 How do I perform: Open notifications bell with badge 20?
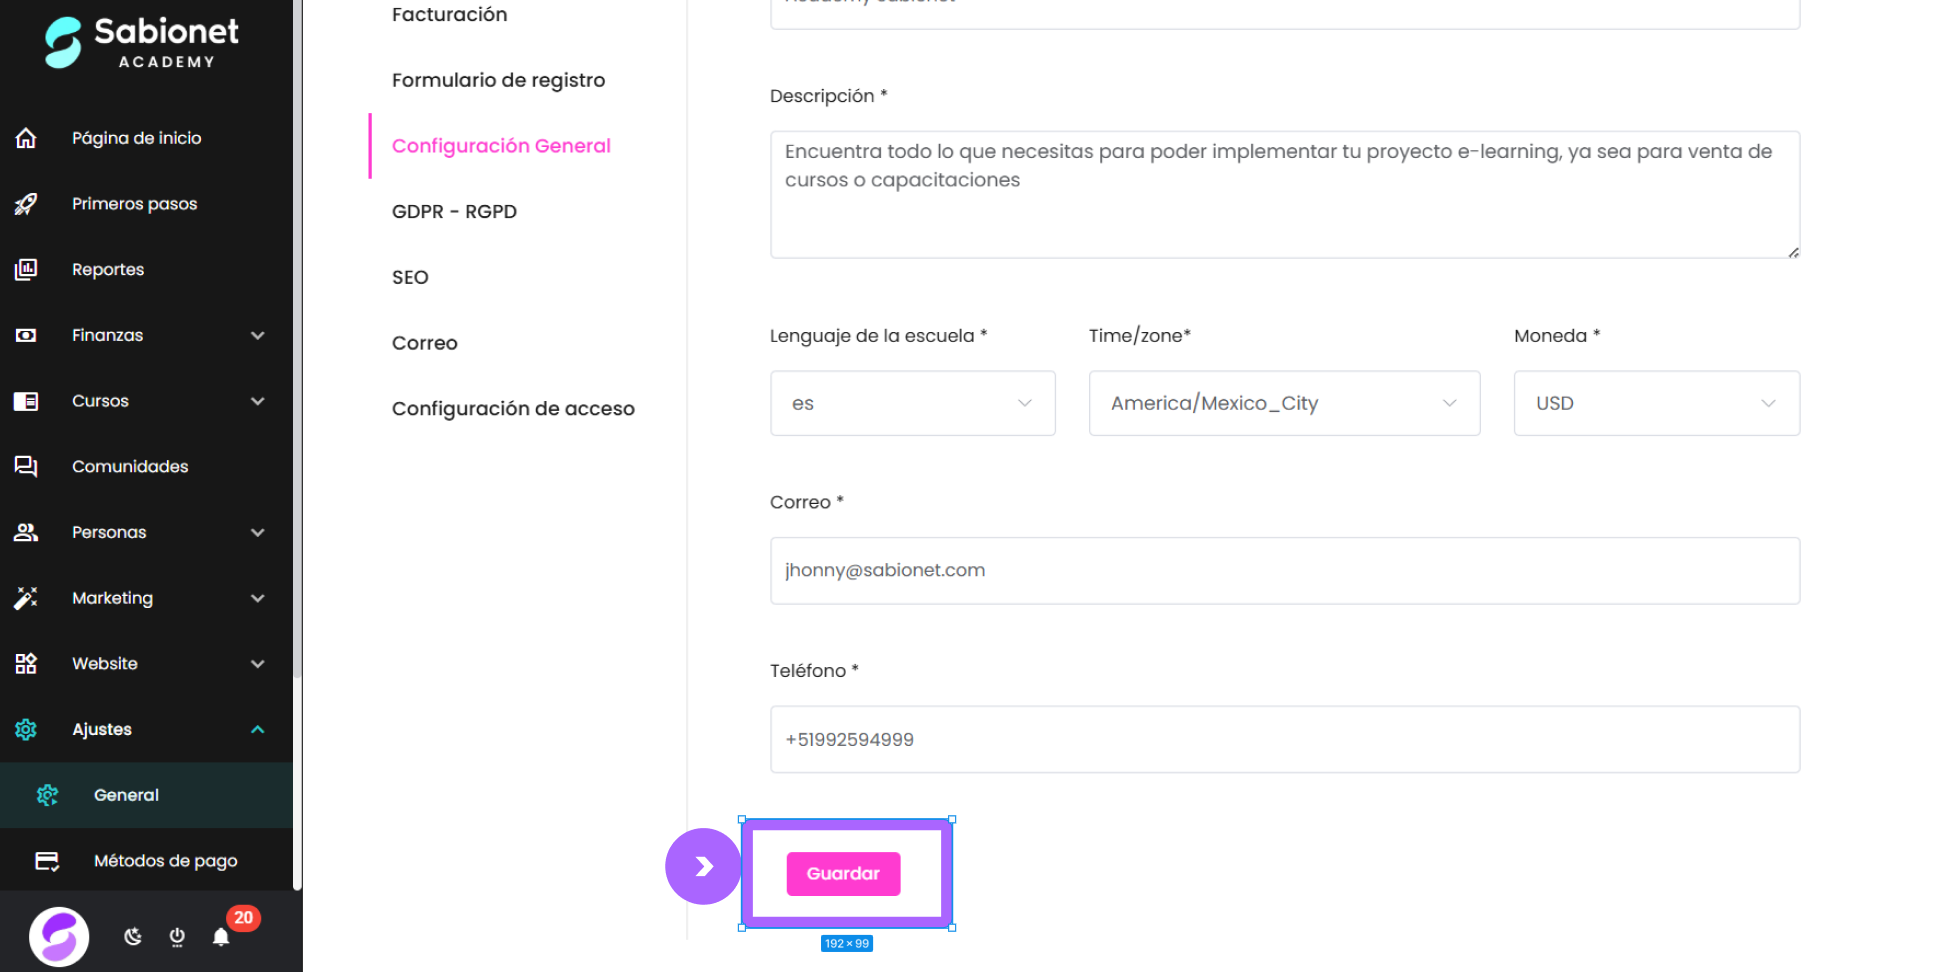click(x=221, y=937)
